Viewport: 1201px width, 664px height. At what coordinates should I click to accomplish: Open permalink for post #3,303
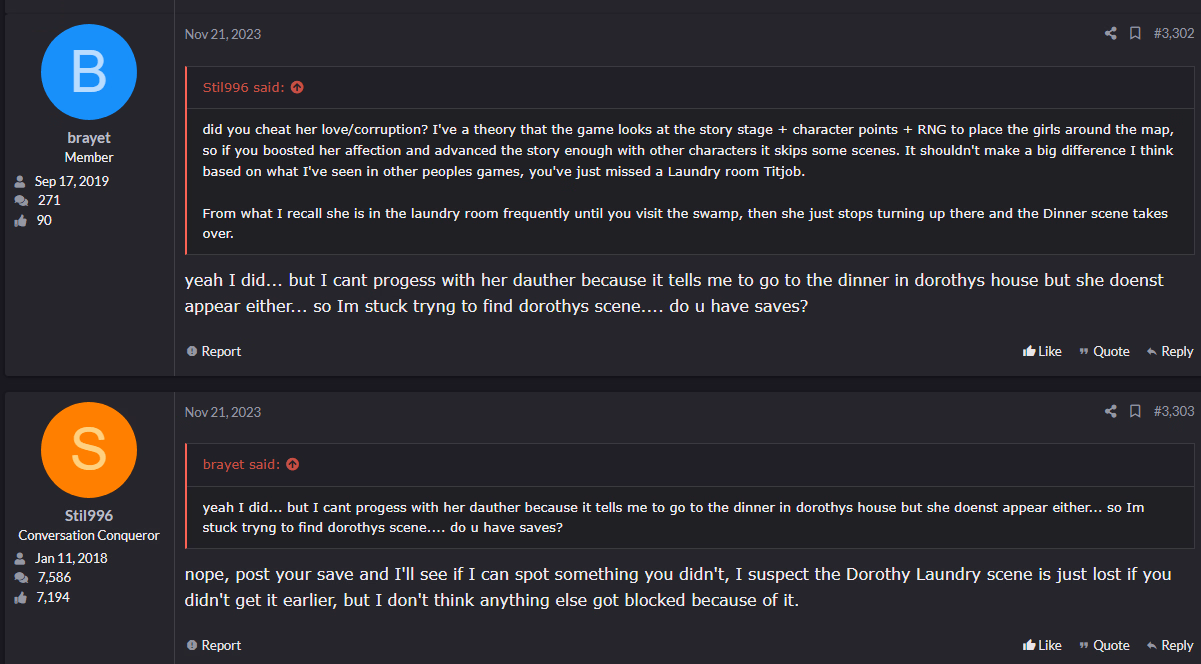[x=1174, y=411]
